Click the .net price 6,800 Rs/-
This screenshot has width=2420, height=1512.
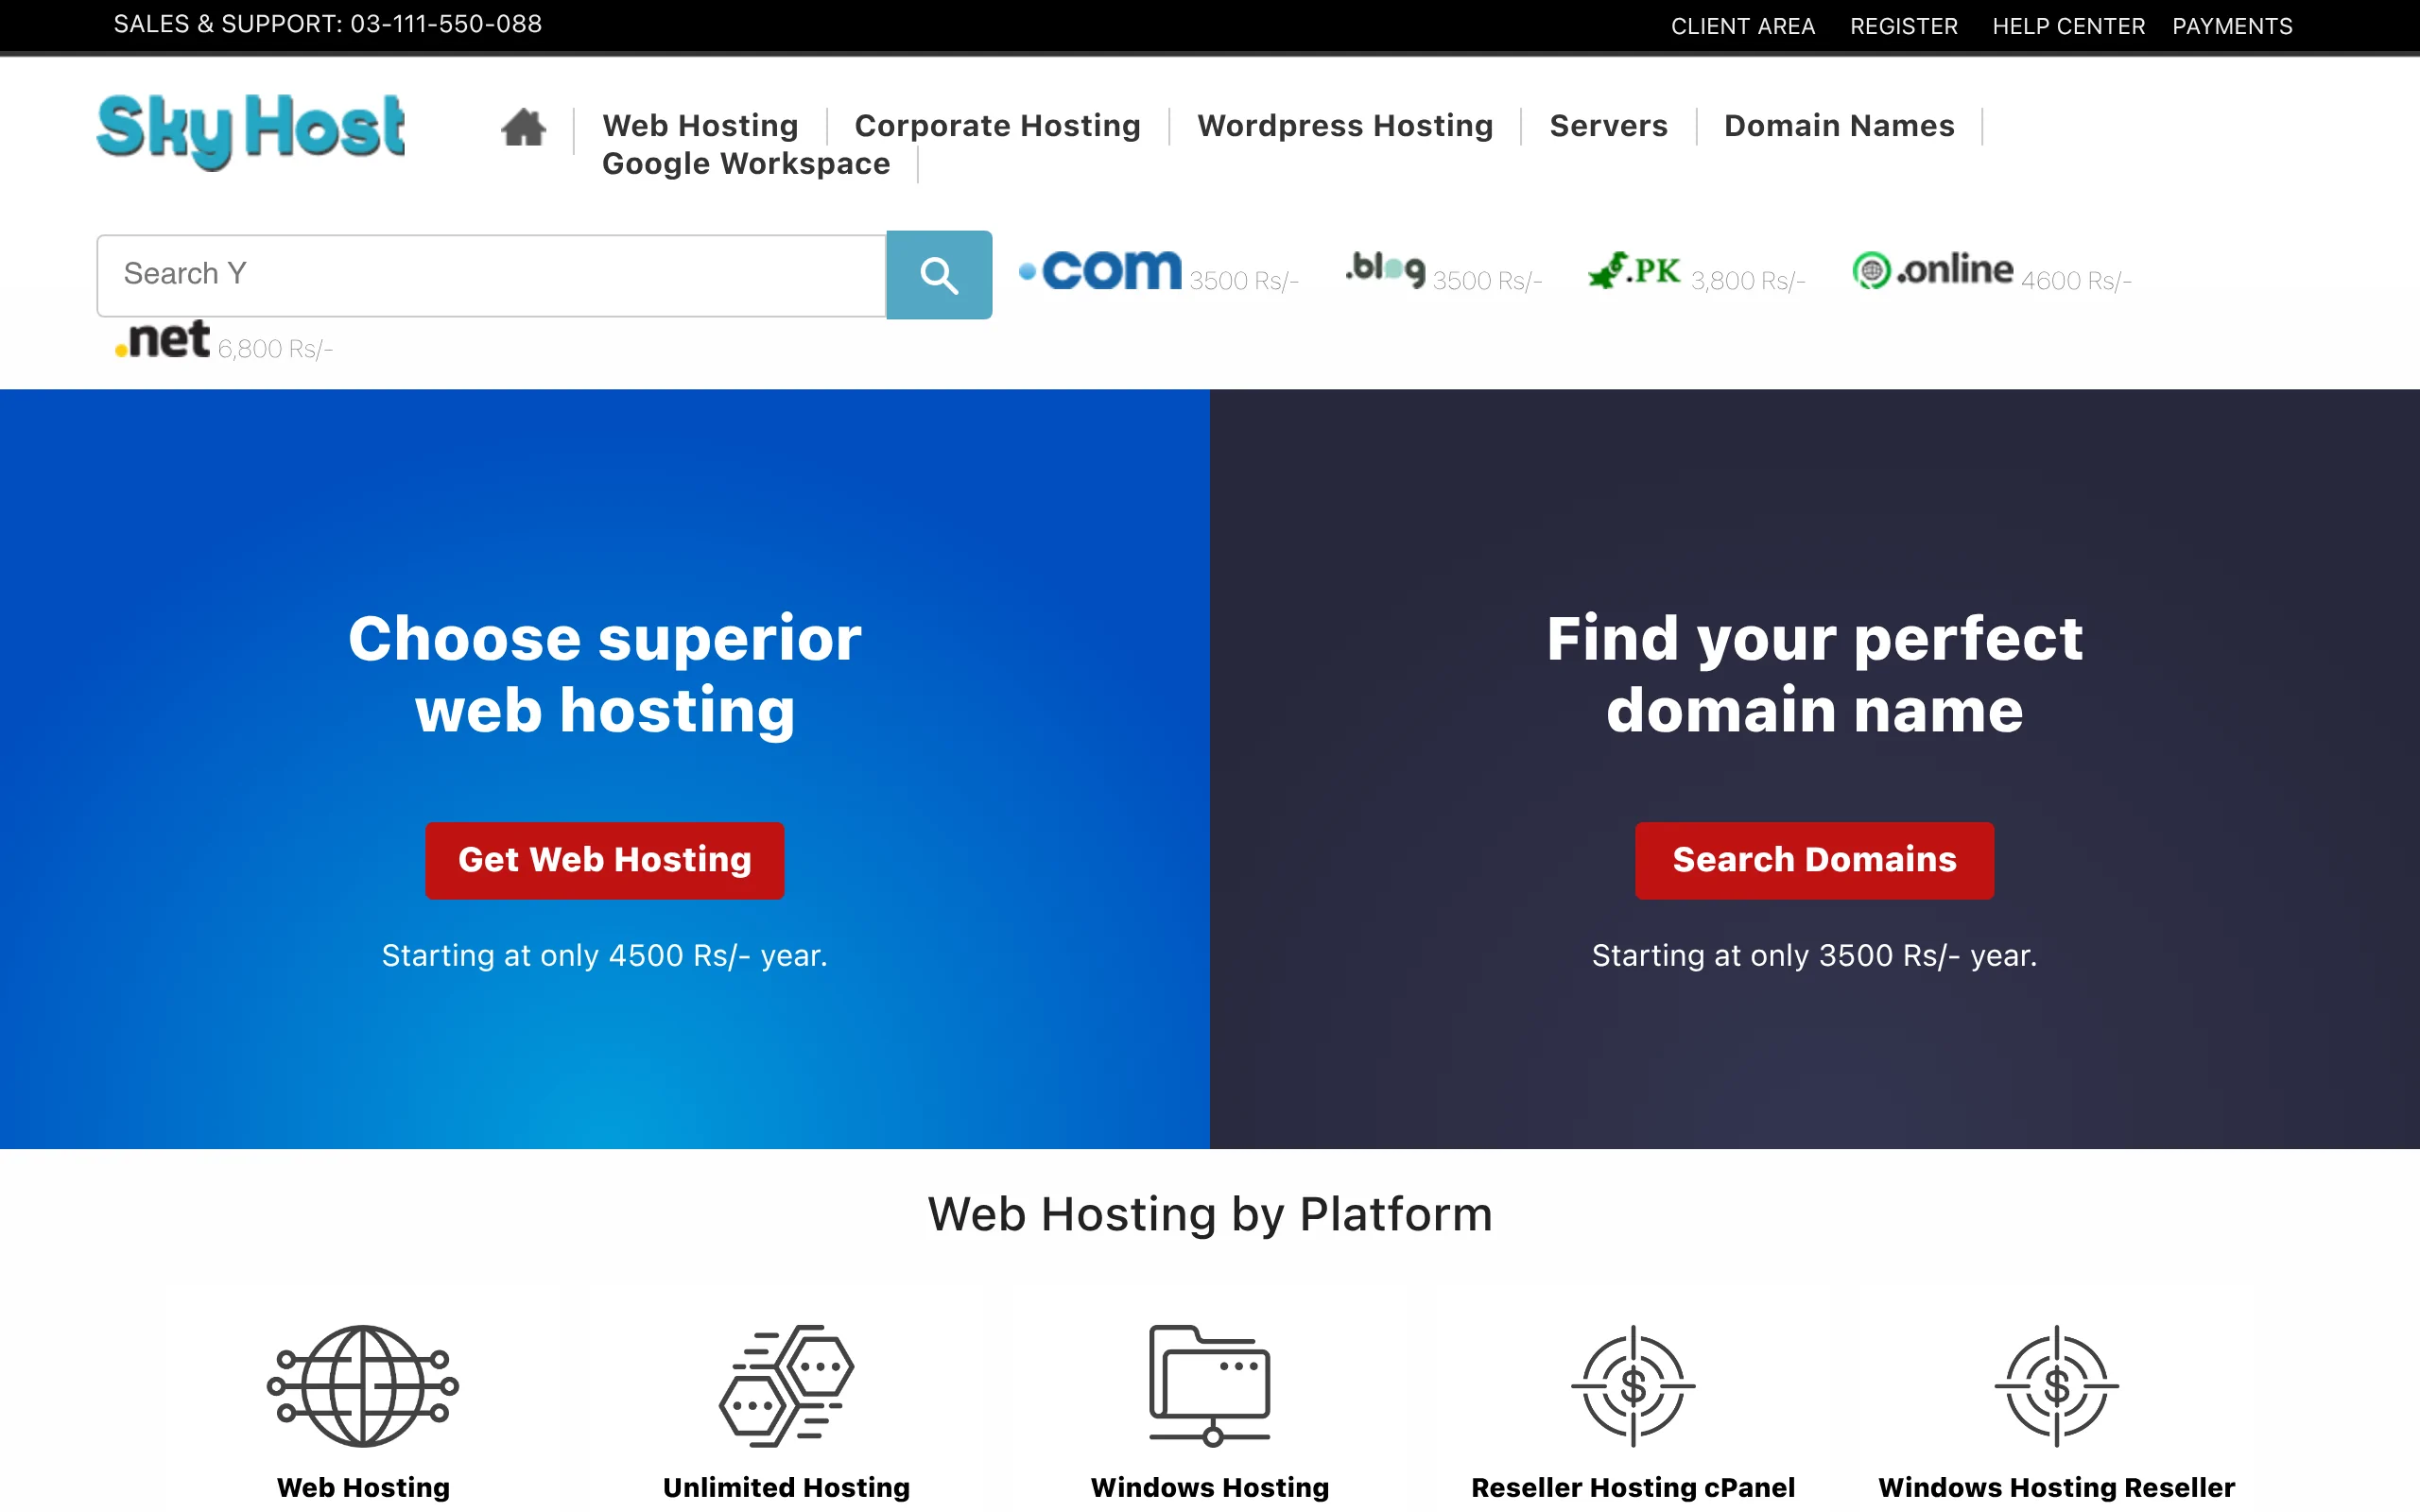[275, 349]
